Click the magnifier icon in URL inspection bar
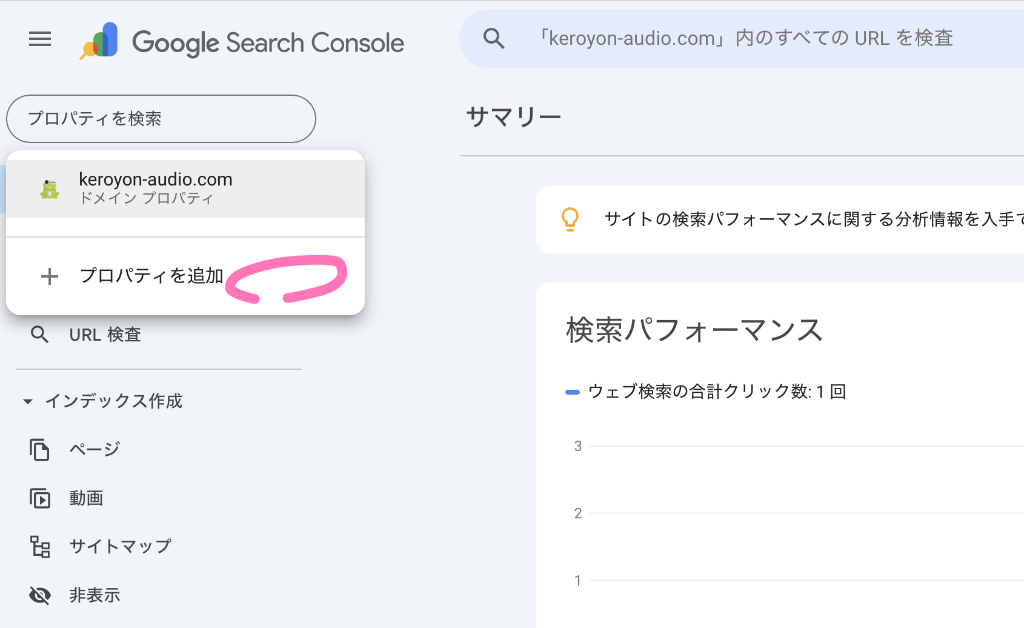The width and height of the screenshot is (1024, 628). pyautogui.click(x=494, y=39)
